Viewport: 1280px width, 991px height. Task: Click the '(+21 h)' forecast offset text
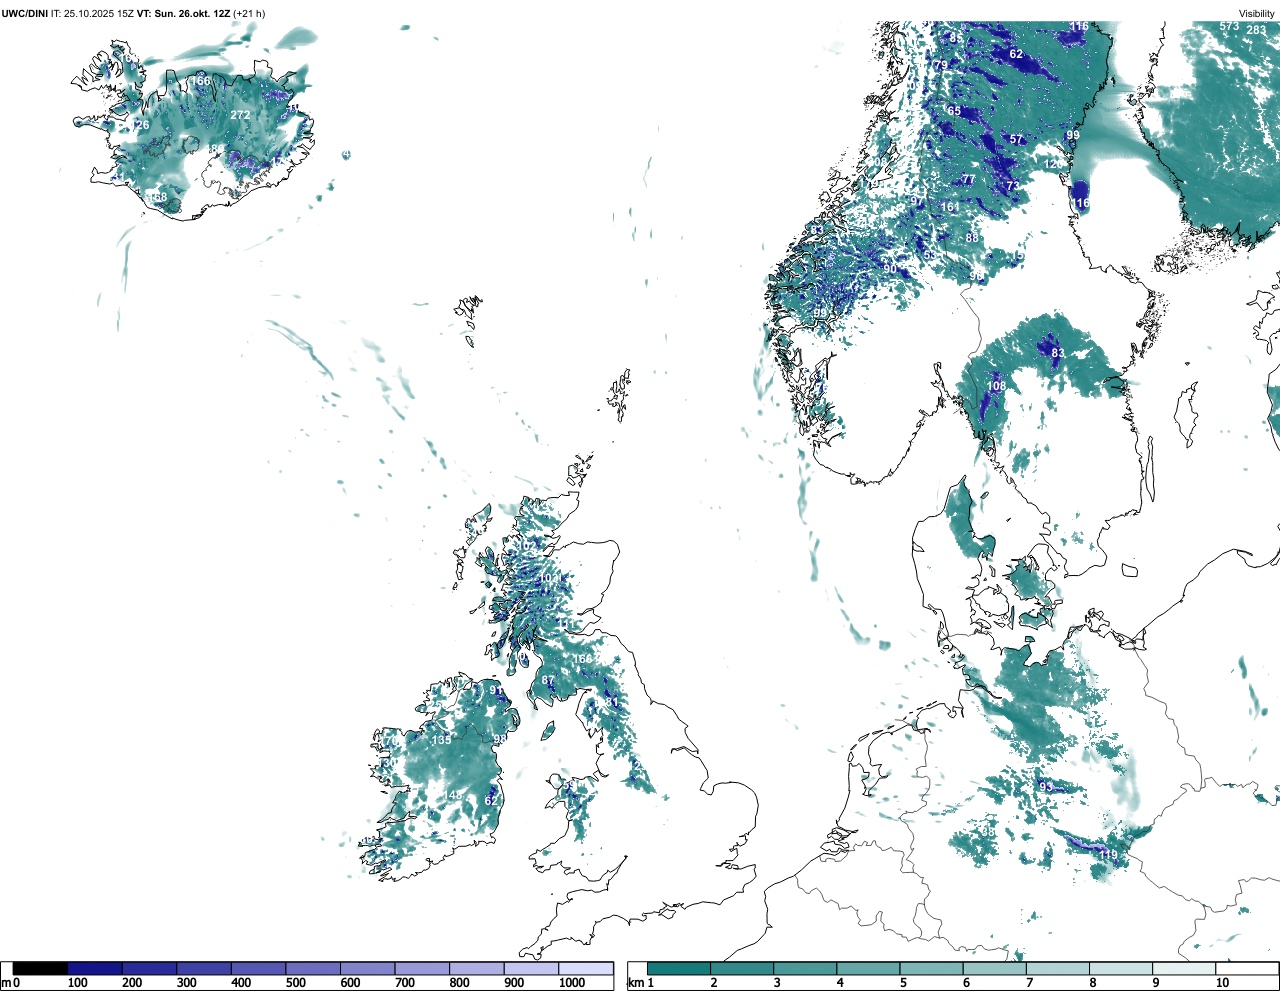click(250, 13)
